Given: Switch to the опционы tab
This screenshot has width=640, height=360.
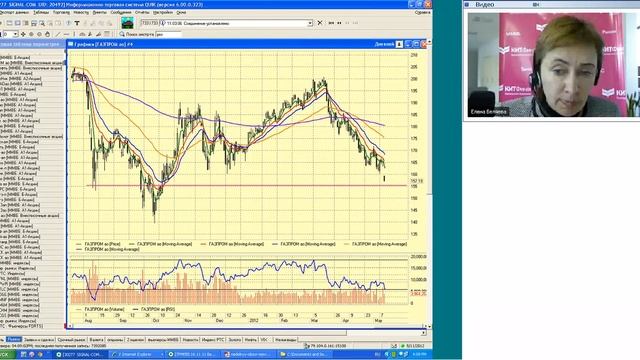Looking at the screenshot, I should pyautogui.click(x=115, y=340).
